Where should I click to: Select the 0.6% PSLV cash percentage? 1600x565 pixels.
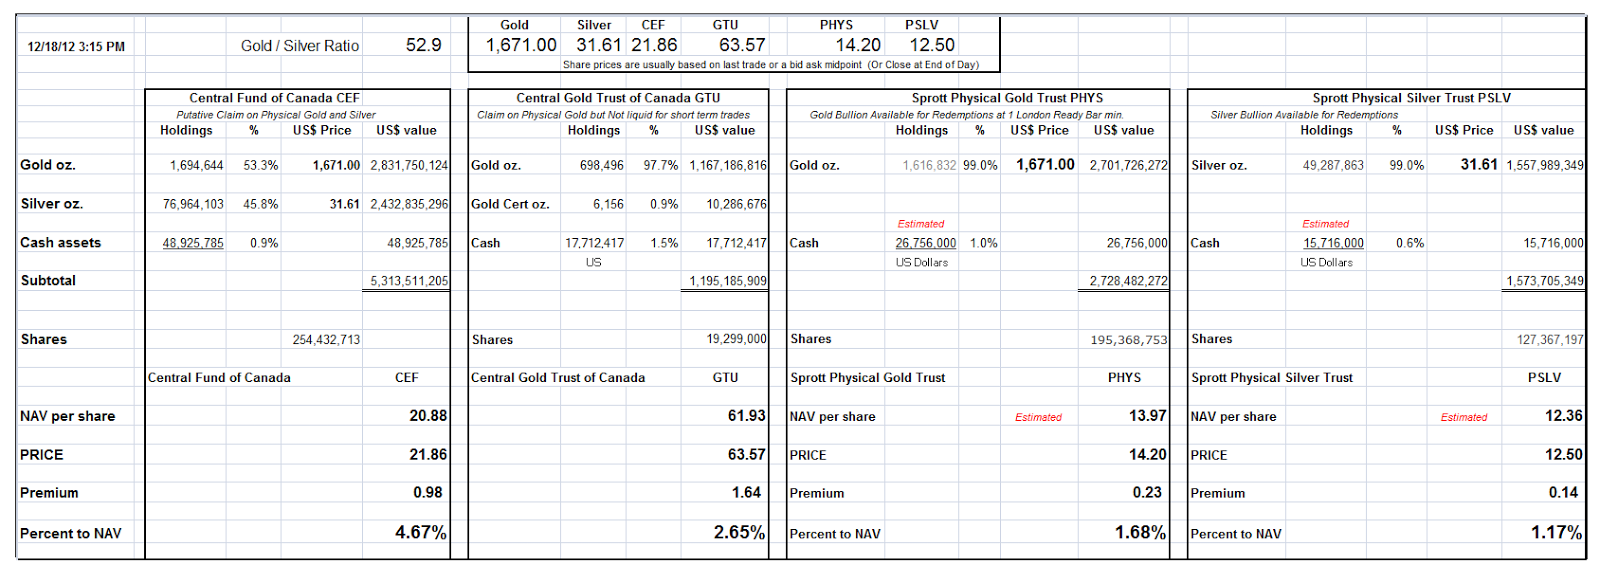(x=1410, y=243)
